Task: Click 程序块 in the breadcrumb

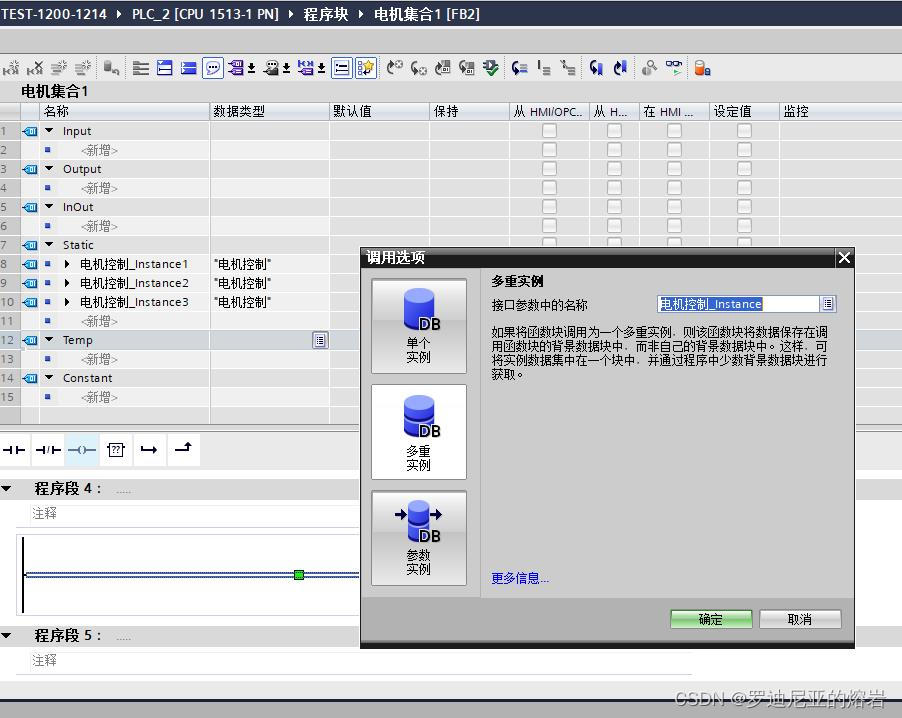Action: click(326, 14)
